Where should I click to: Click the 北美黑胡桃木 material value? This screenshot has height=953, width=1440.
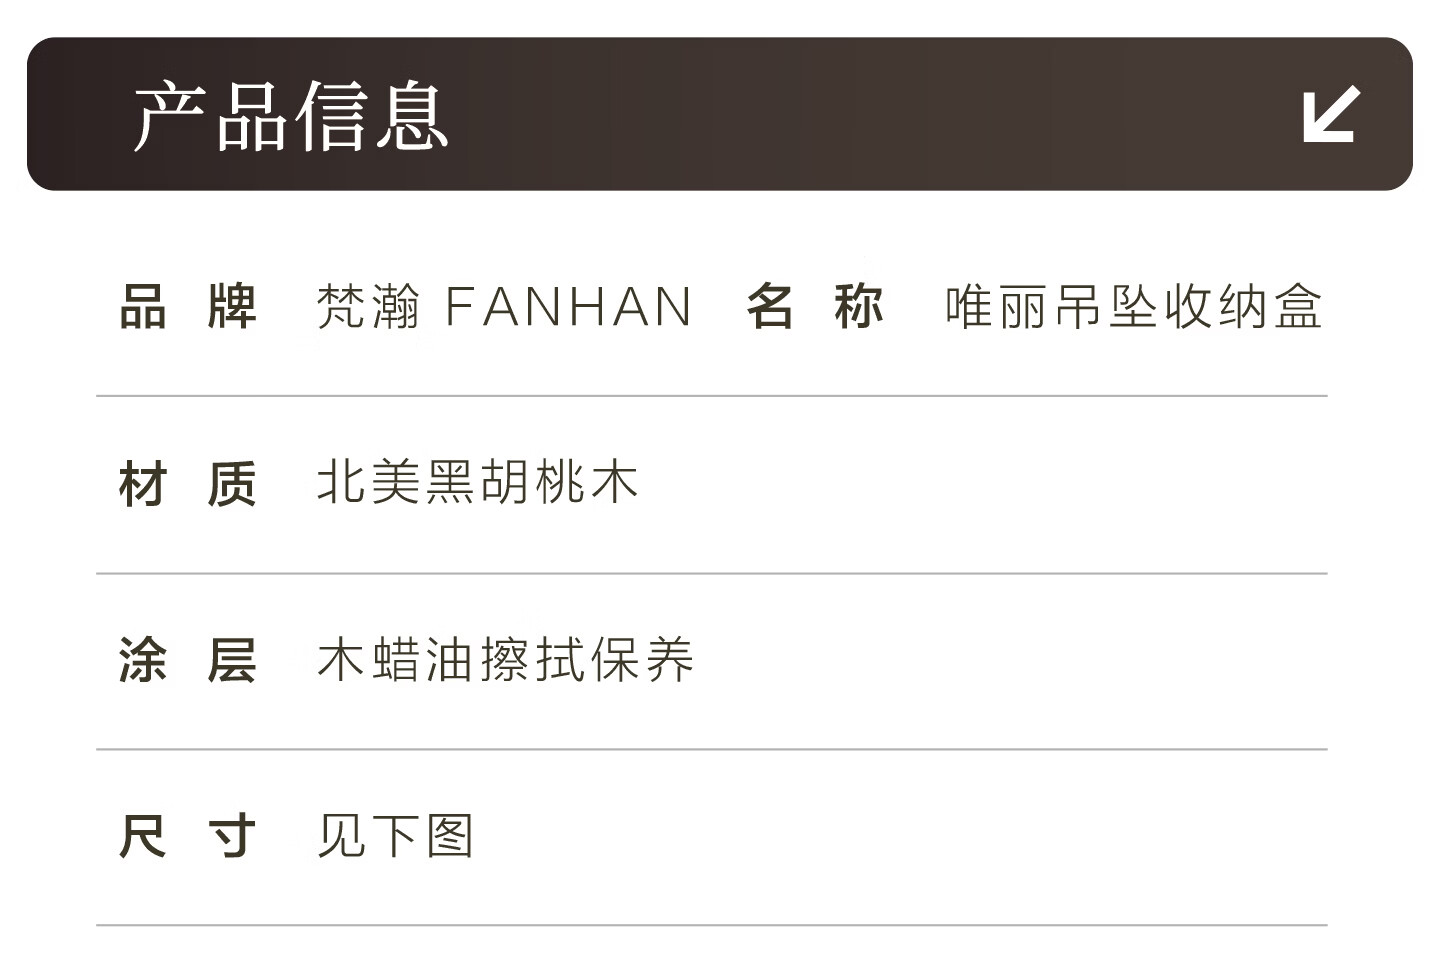pos(477,483)
